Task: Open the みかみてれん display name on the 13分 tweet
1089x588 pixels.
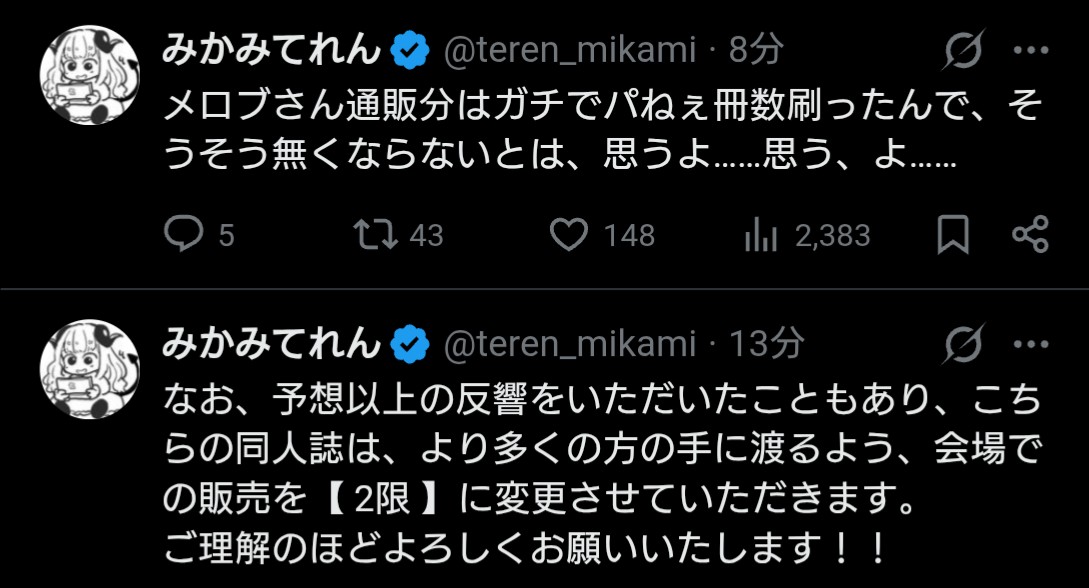Action: [x=272, y=344]
